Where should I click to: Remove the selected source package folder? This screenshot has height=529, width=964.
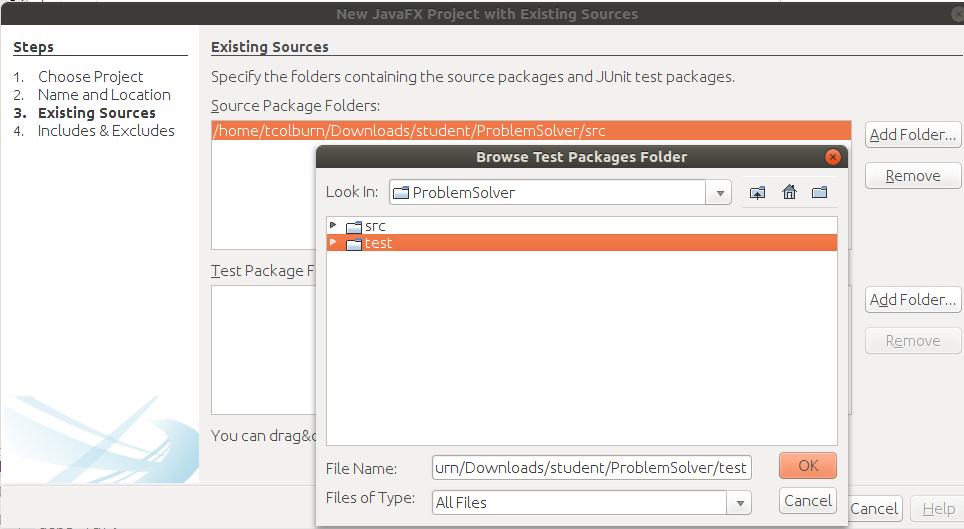coord(913,176)
